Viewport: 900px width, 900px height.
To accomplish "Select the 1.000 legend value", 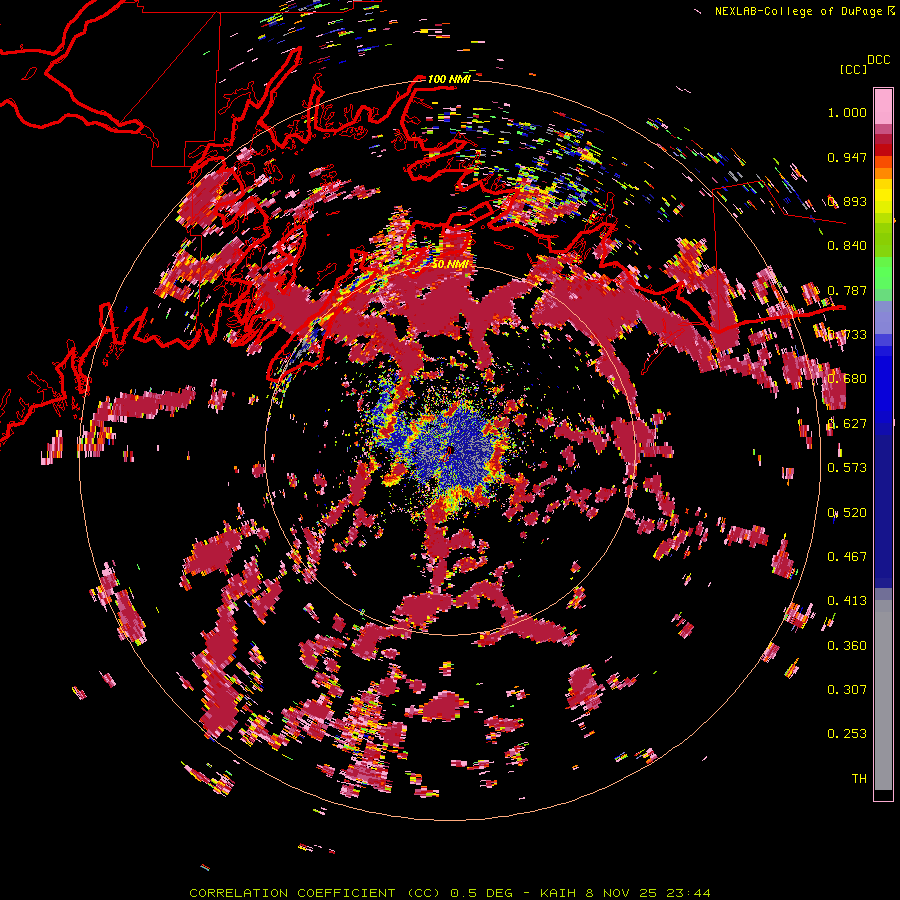I will pos(847,112).
